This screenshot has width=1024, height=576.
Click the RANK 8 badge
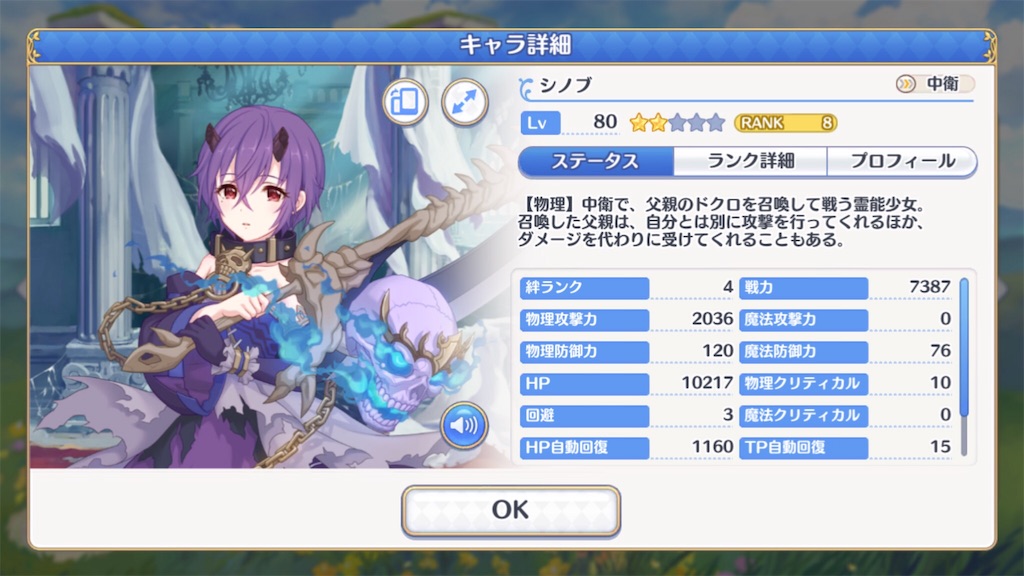pos(786,123)
